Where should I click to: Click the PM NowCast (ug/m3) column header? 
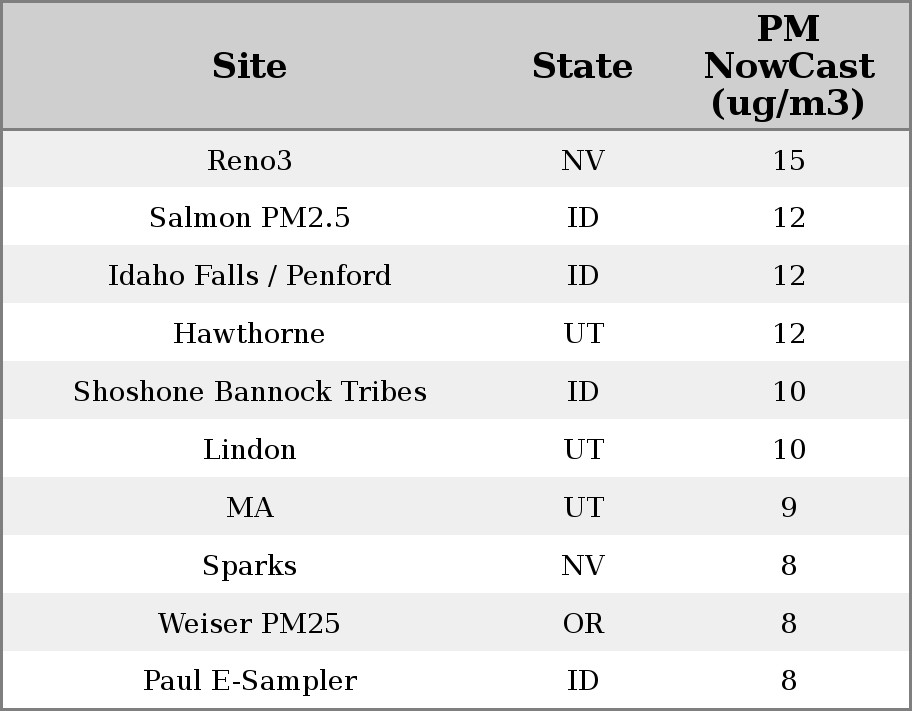click(788, 66)
